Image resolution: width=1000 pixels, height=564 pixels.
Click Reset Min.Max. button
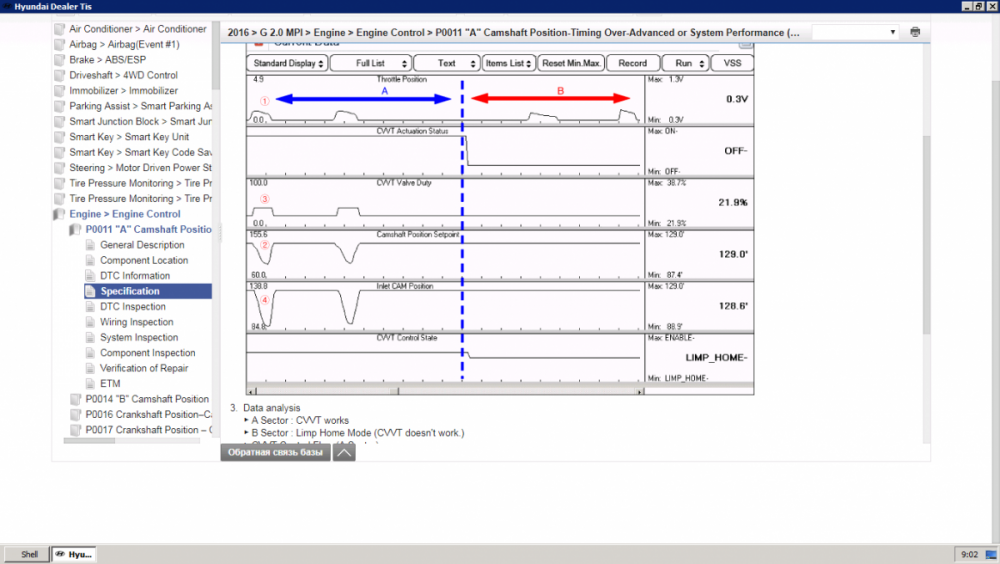(x=571, y=63)
